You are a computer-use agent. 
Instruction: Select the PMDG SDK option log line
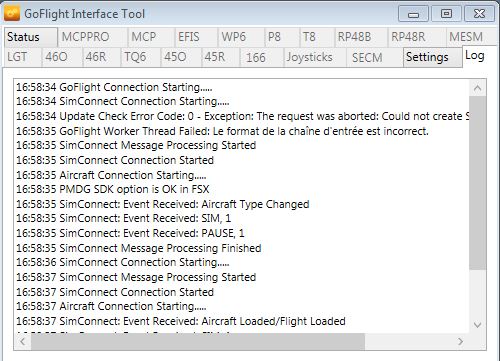[113, 189]
